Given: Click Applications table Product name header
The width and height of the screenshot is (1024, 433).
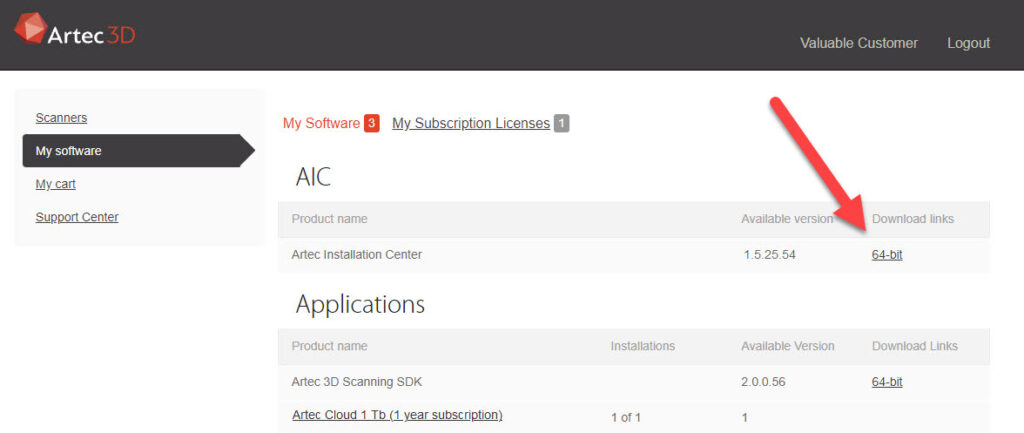Looking at the screenshot, I should click(x=329, y=346).
